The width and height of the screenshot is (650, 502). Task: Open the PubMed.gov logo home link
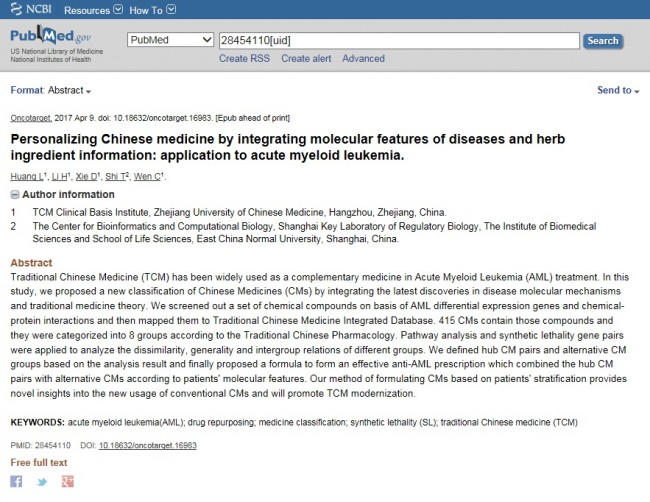(51, 36)
